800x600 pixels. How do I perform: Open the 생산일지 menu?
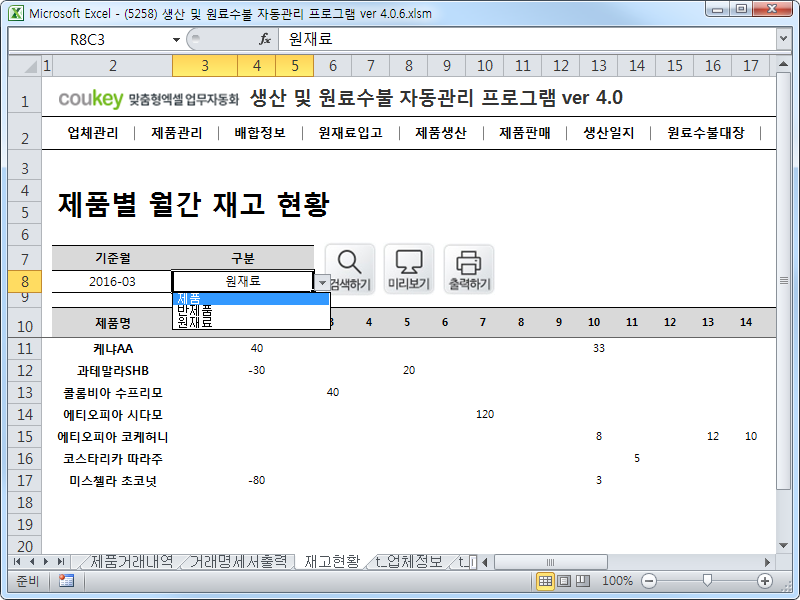point(609,133)
